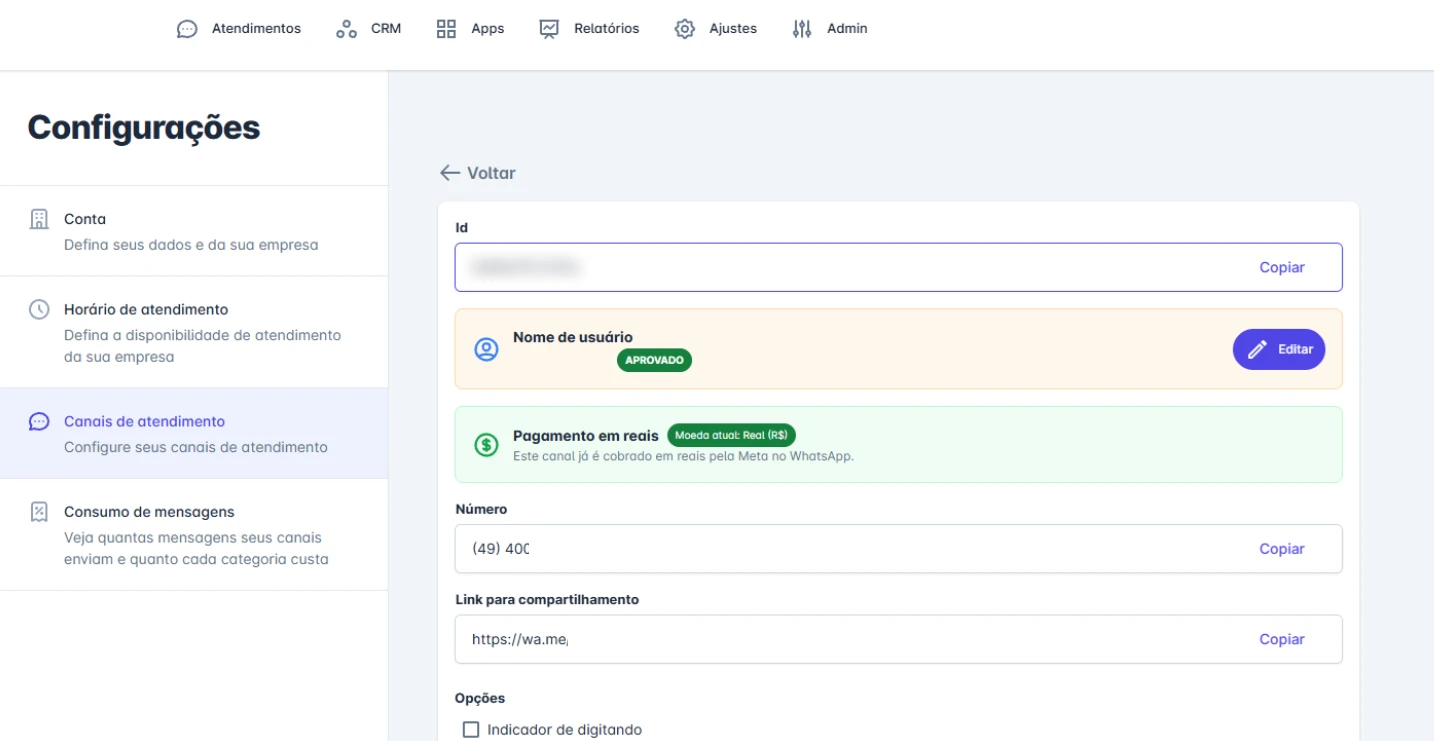The width and height of the screenshot is (1434, 741).
Task: Open the Ajustes menu label
Action: (733, 29)
